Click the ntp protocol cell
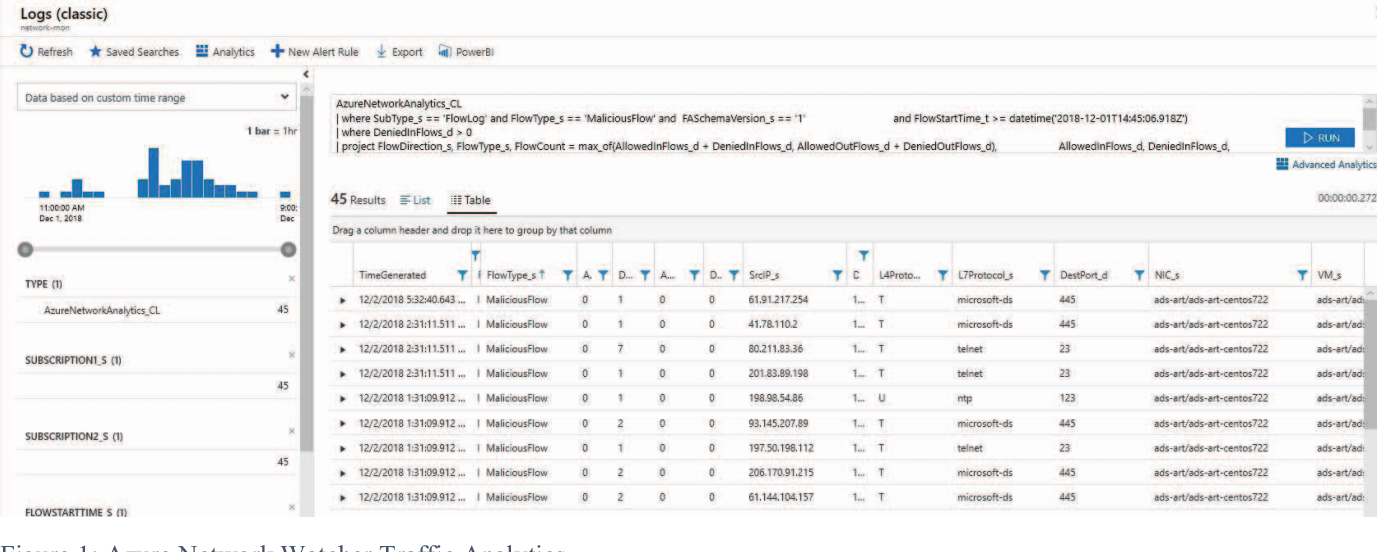 point(964,399)
